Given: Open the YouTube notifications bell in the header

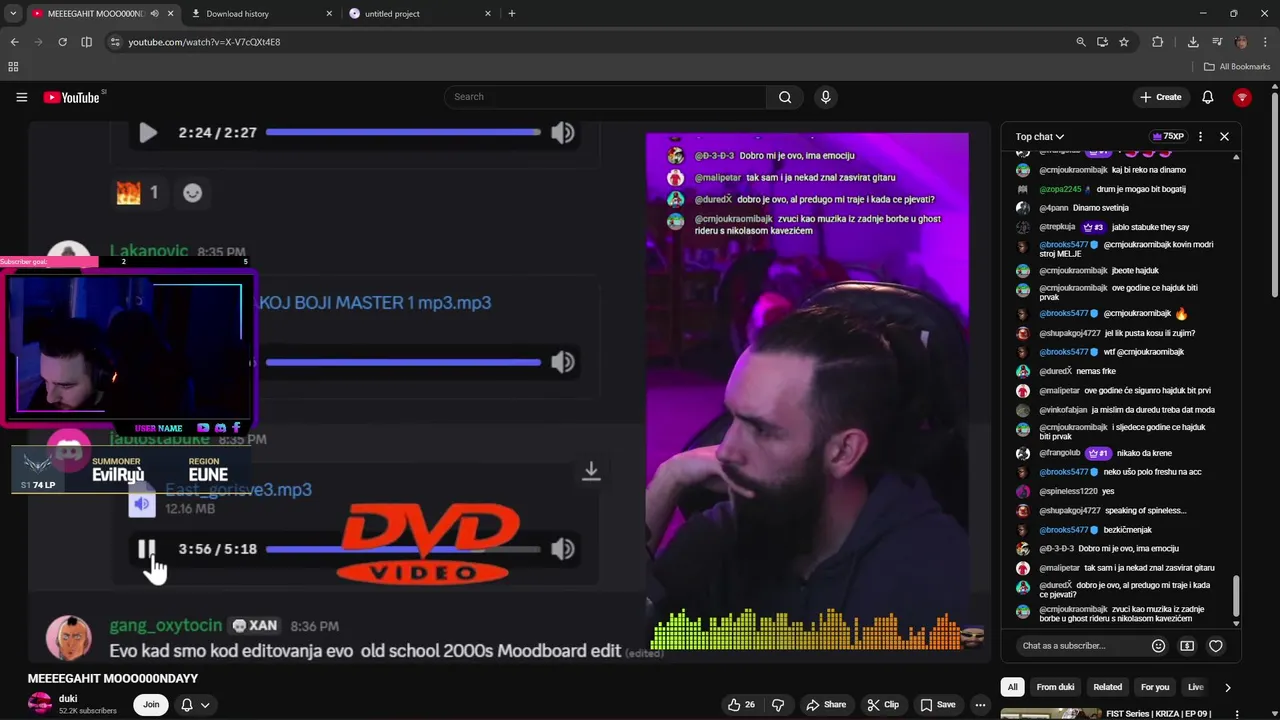Looking at the screenshot, I should tap(1207, 97).
